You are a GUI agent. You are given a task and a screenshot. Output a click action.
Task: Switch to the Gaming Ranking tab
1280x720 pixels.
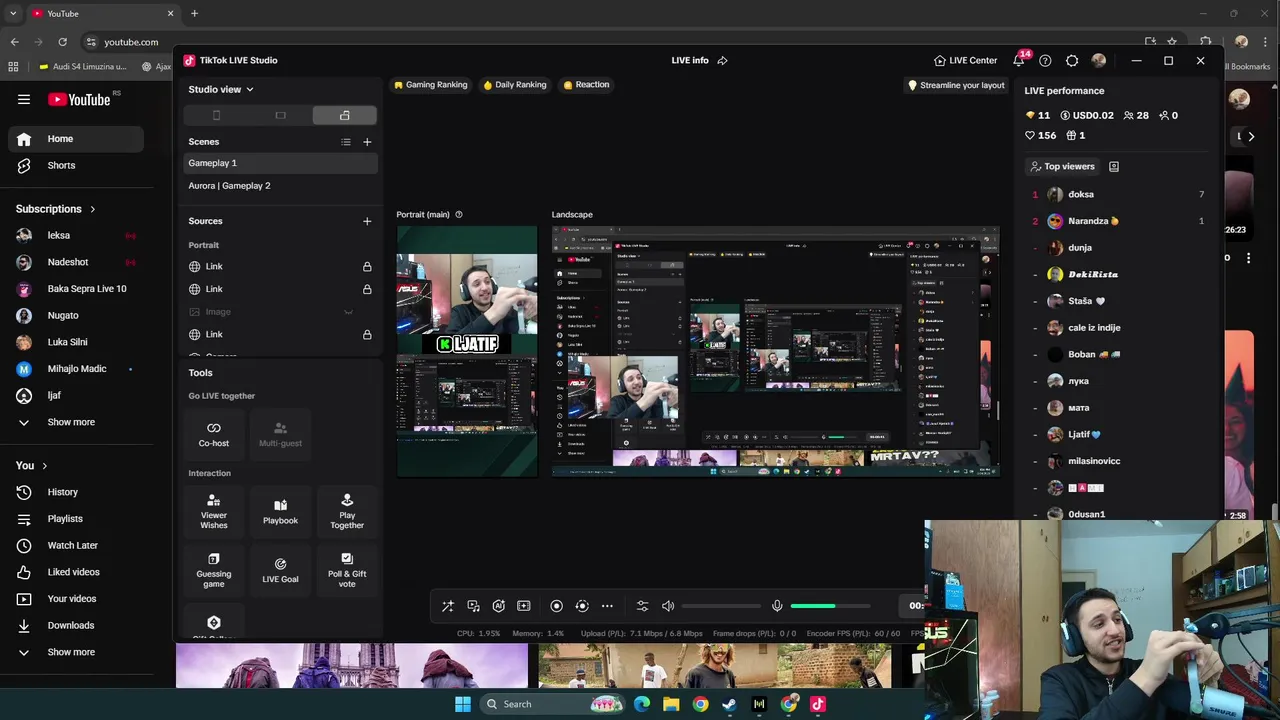[431, 85]
